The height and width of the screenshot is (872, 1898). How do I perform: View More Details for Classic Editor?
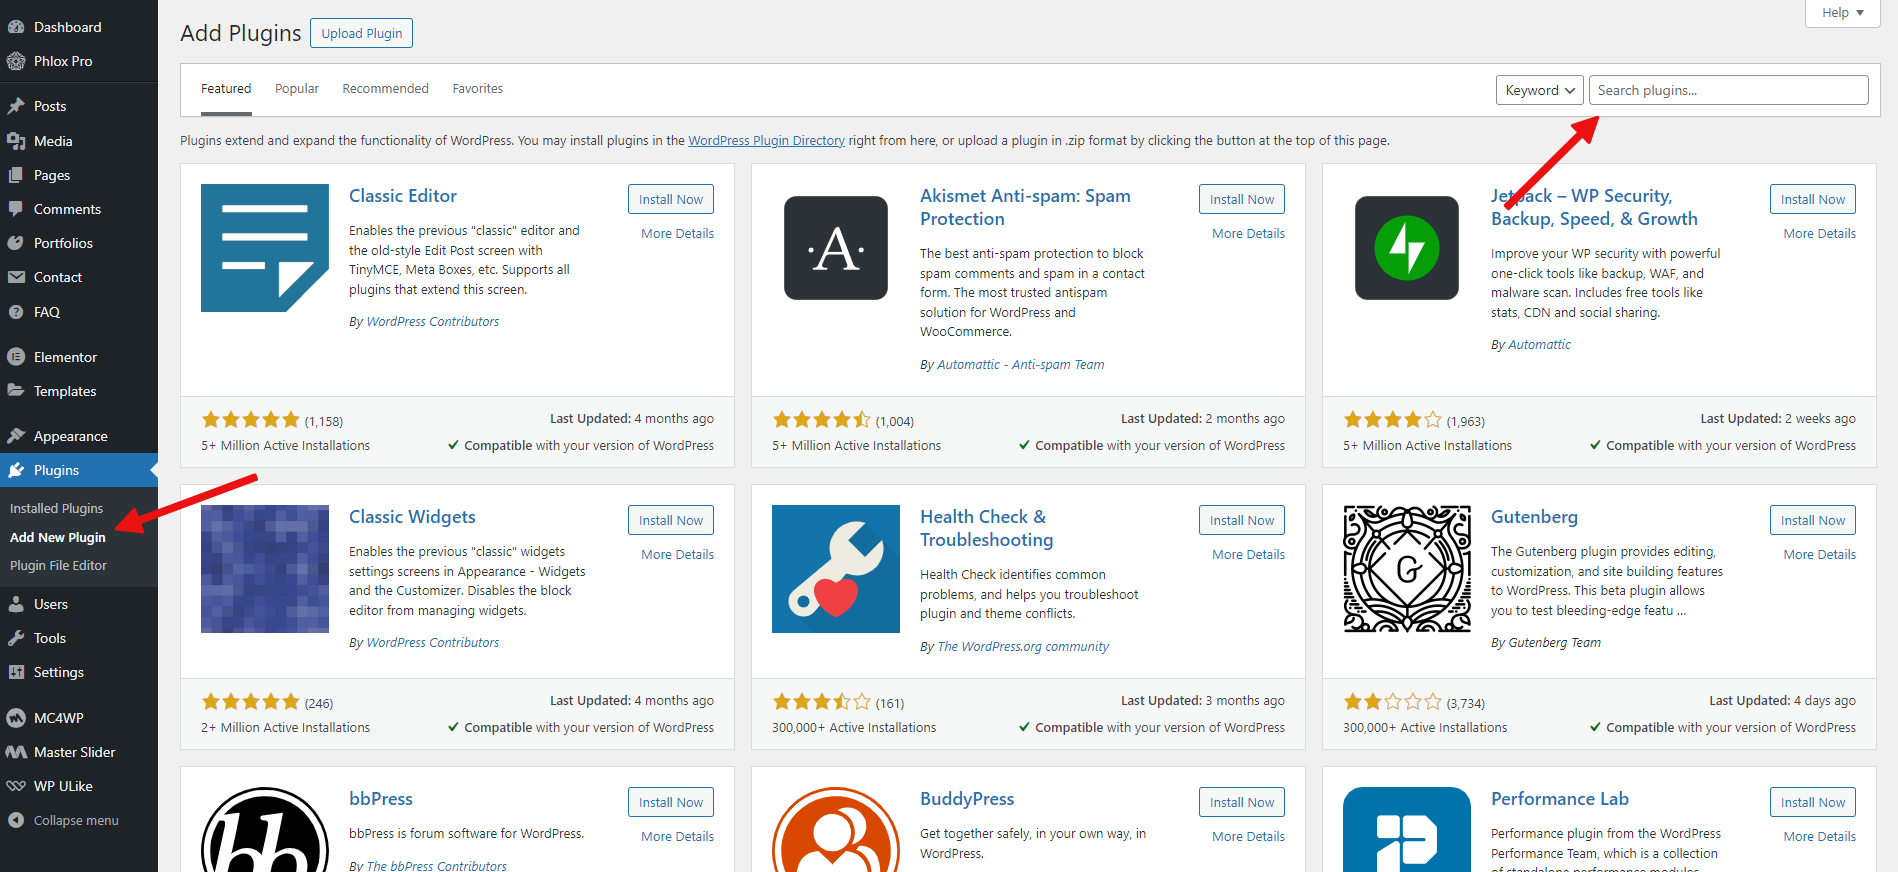[x=678, y=233]
